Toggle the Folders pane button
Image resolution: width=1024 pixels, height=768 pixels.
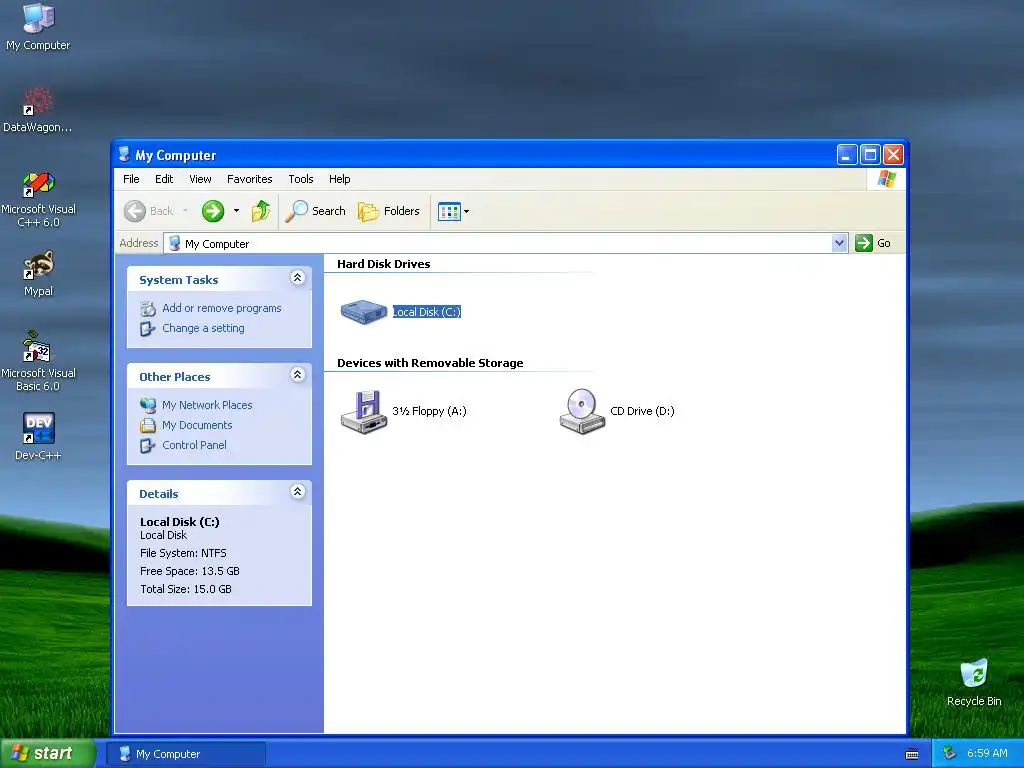[389, 211]
